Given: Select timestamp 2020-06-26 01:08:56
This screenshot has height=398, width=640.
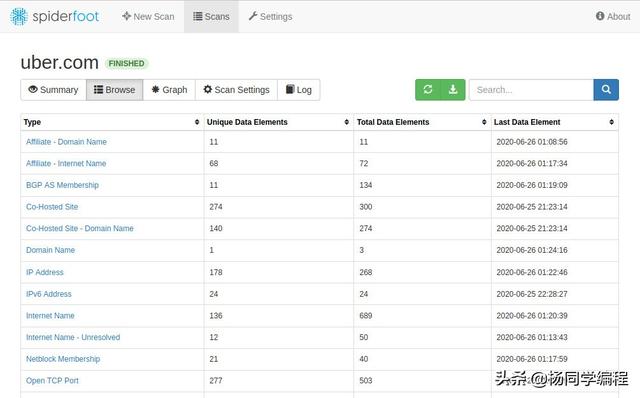Looking at the screenshot, I should click(x=532, y=142).
